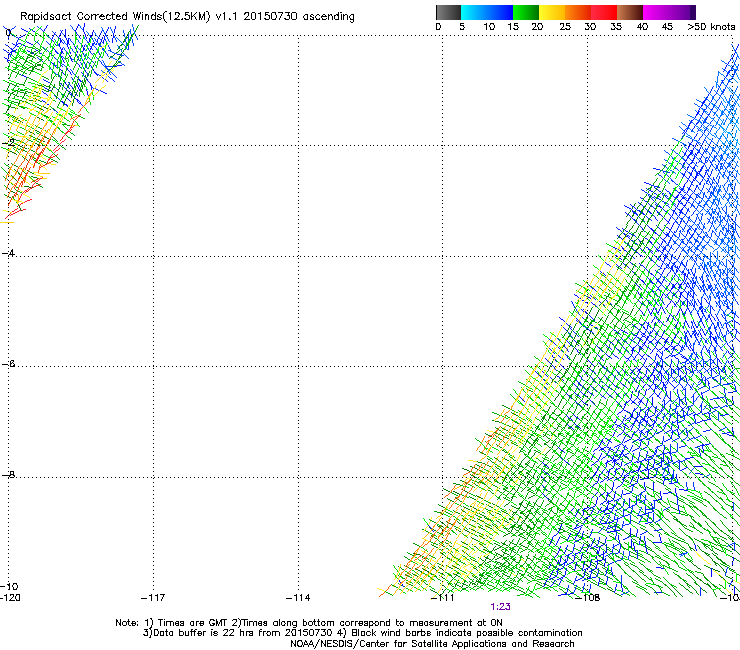Click the NOAA/NESDIS credit line
740x650 pixels.
click(x=432, y=644)
